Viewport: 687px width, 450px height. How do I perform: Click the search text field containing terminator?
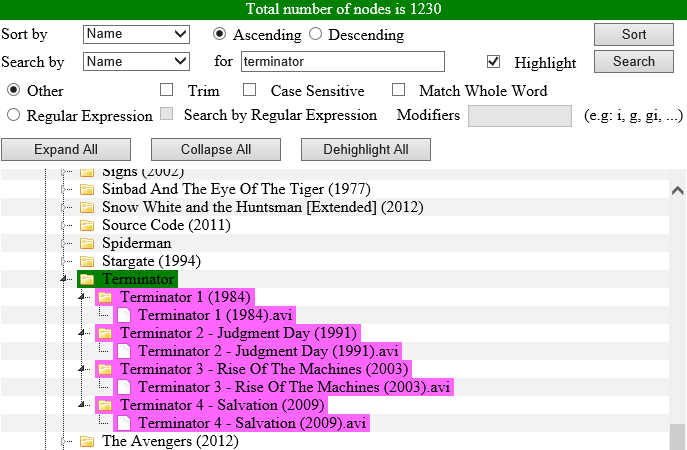pos(343,61)
